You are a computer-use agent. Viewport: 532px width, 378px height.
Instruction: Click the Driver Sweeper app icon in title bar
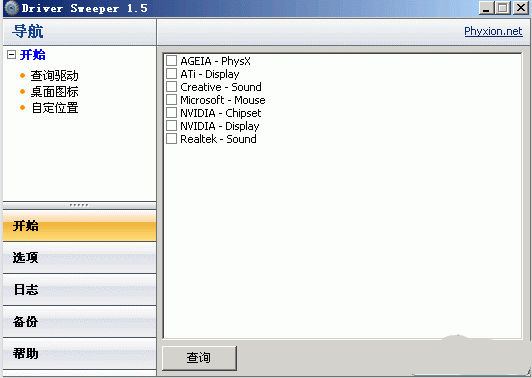[x=12, y=8]
